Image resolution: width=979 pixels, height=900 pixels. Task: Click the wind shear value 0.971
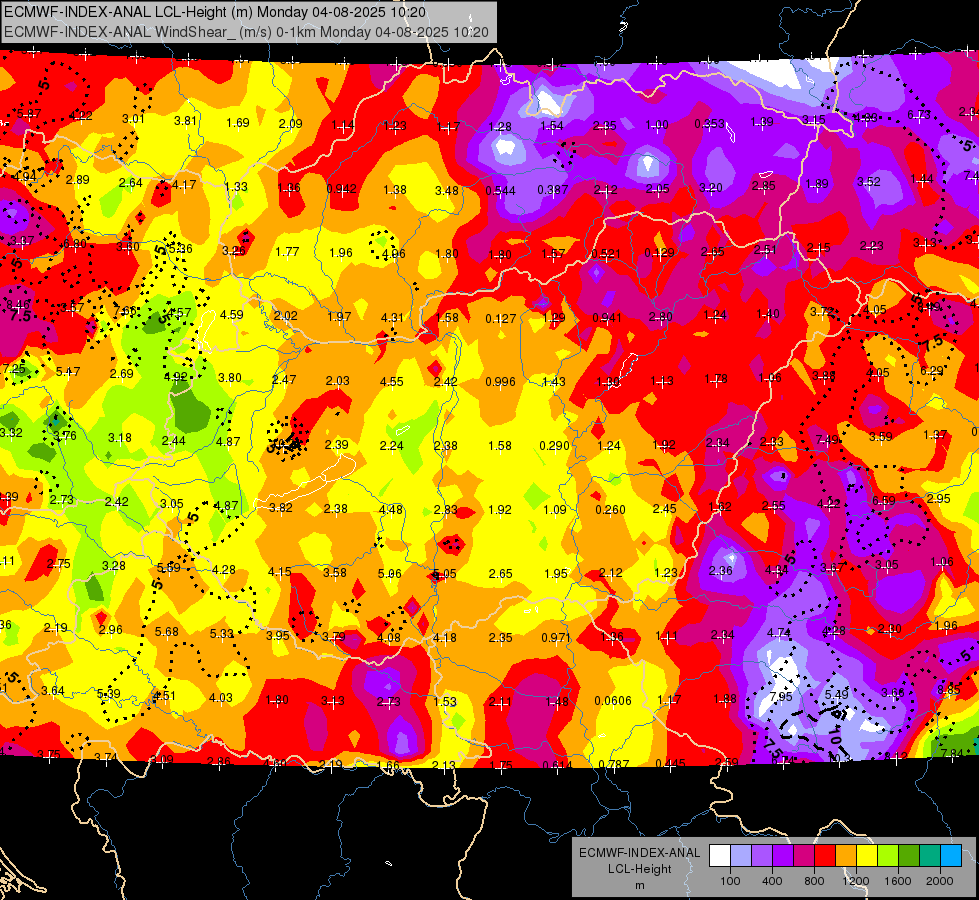coord(556,638)
